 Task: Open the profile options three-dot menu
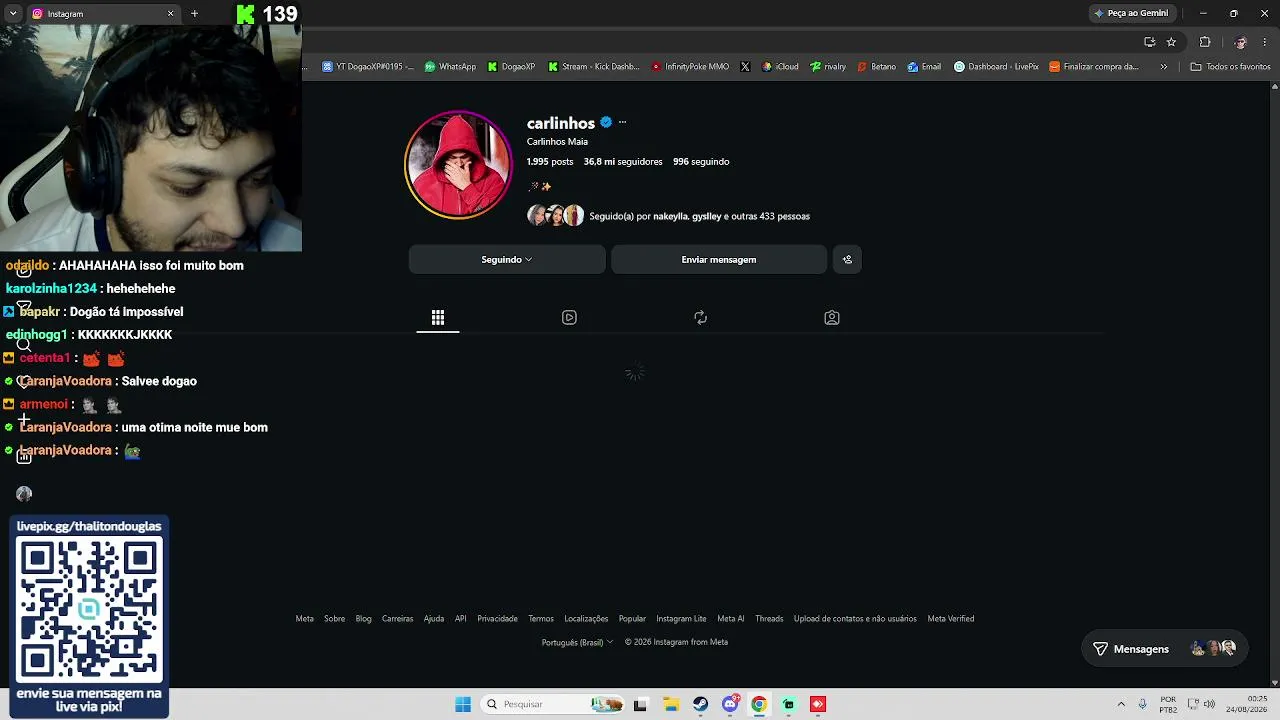(622, 122)
